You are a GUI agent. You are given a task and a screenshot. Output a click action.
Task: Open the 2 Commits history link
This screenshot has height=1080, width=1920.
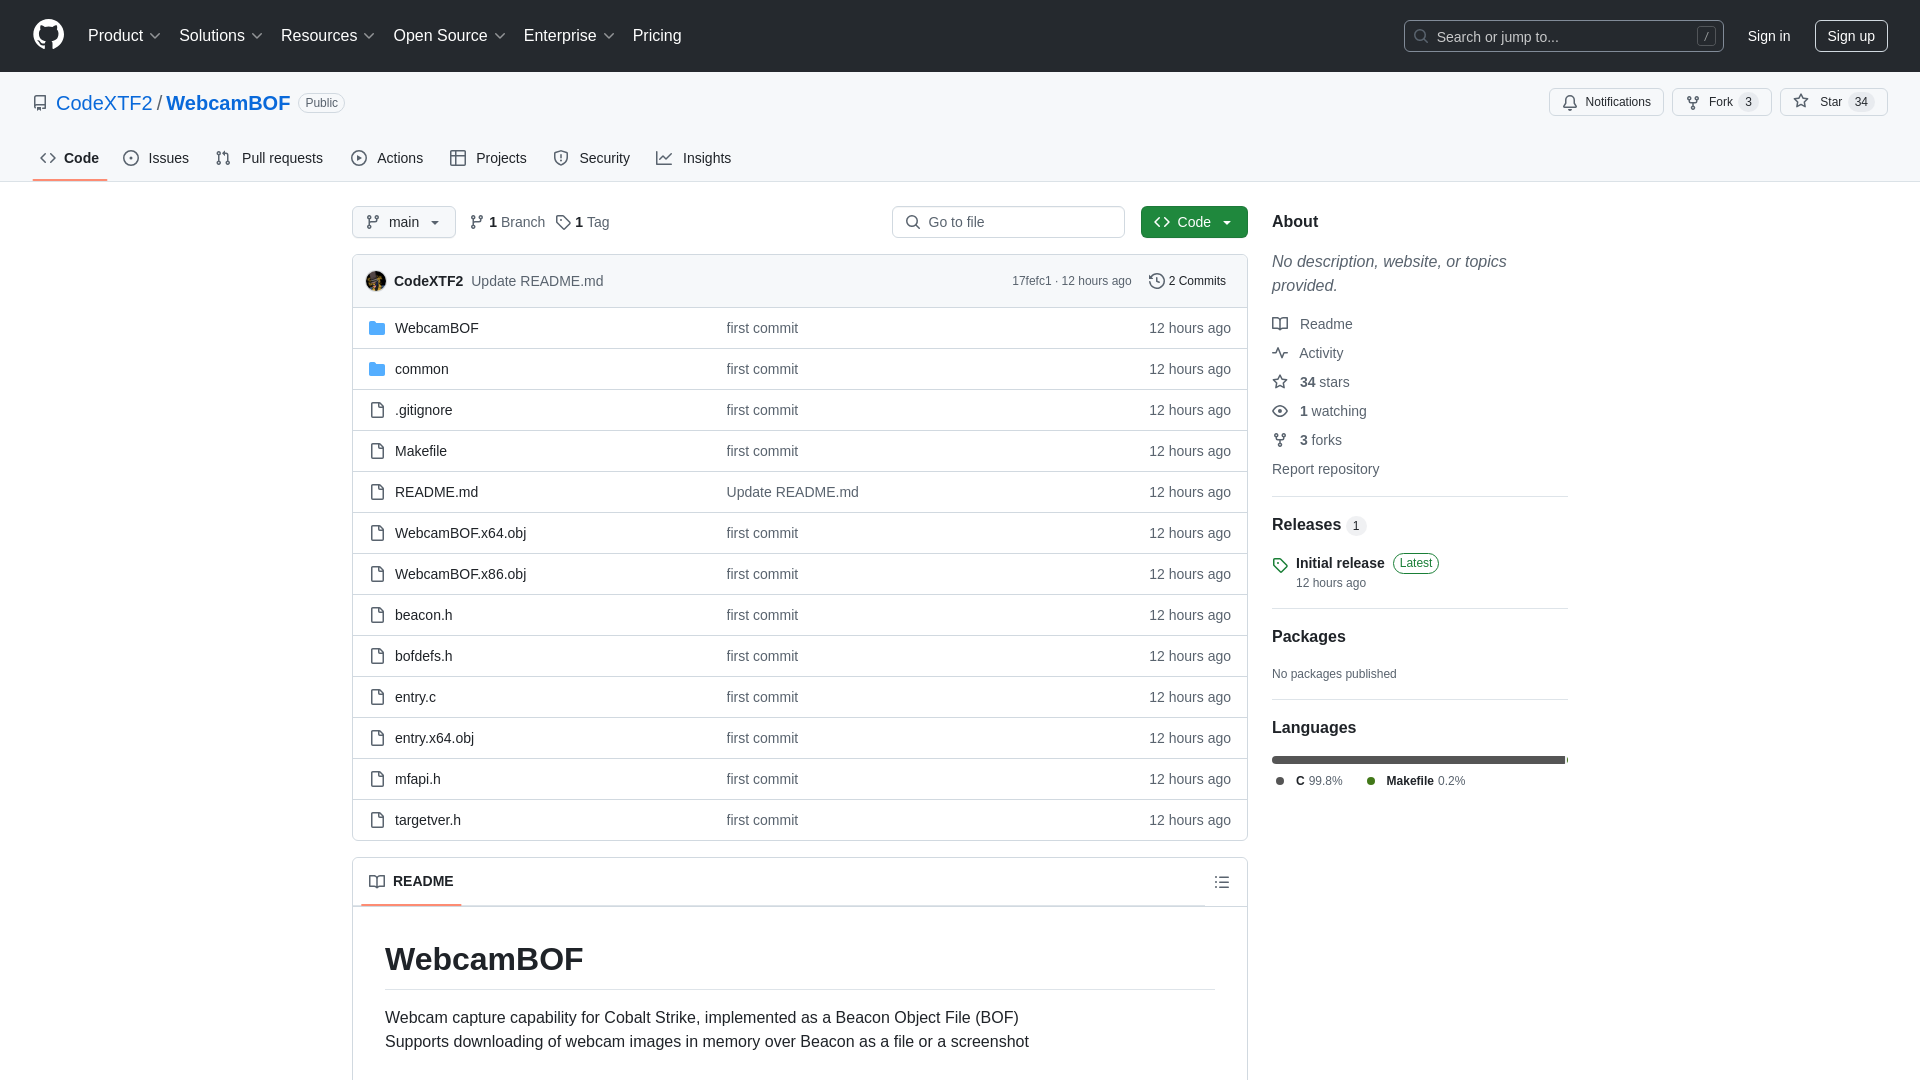pyautogui.click(x=1187, y=281)
